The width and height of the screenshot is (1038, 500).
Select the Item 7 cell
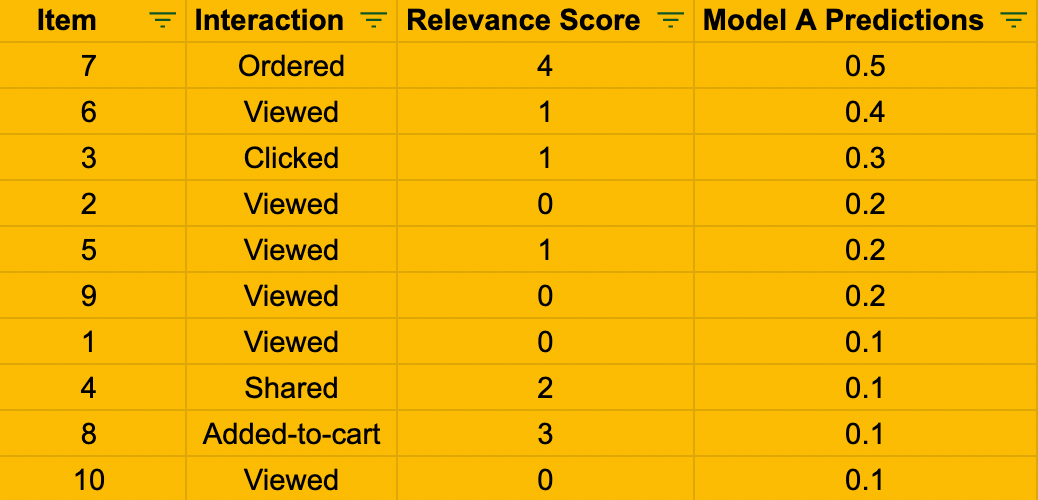pyautogui.click(x=89, y=67)
